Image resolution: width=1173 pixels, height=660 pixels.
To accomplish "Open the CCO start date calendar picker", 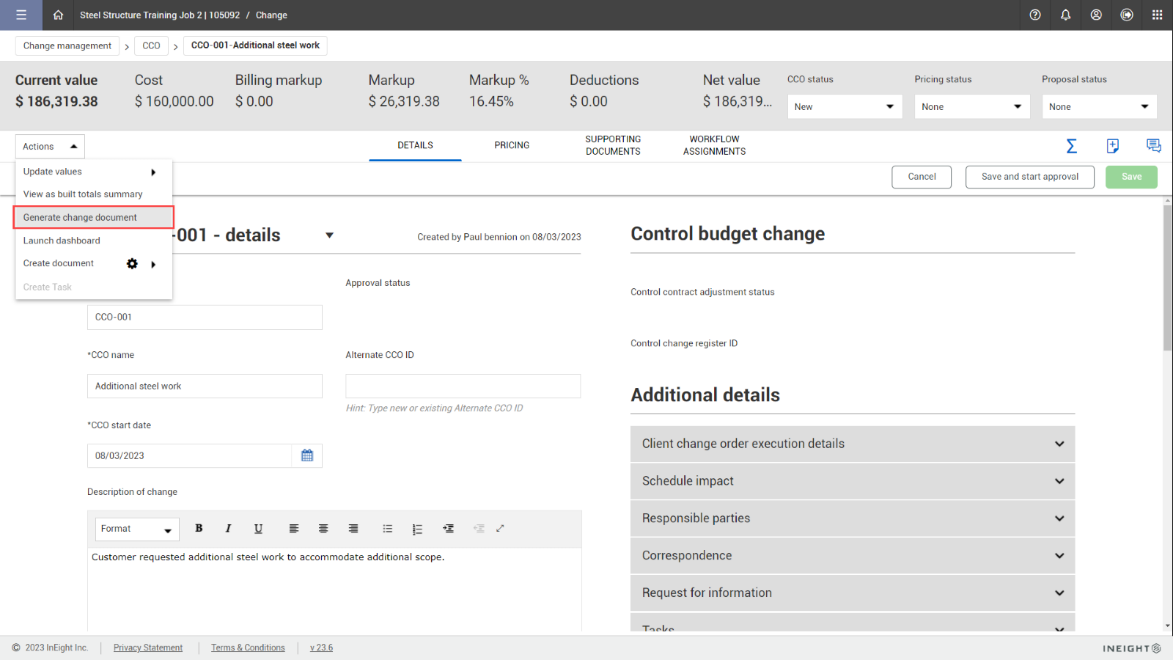I will (307, 456).
